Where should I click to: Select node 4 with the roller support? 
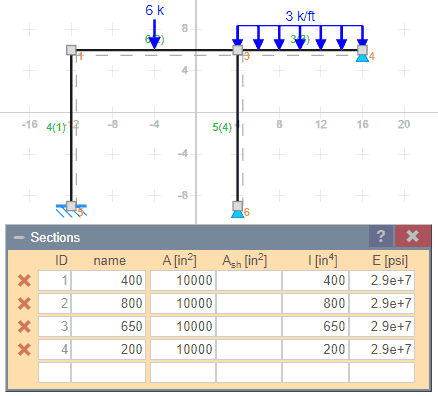coord(362,50)
